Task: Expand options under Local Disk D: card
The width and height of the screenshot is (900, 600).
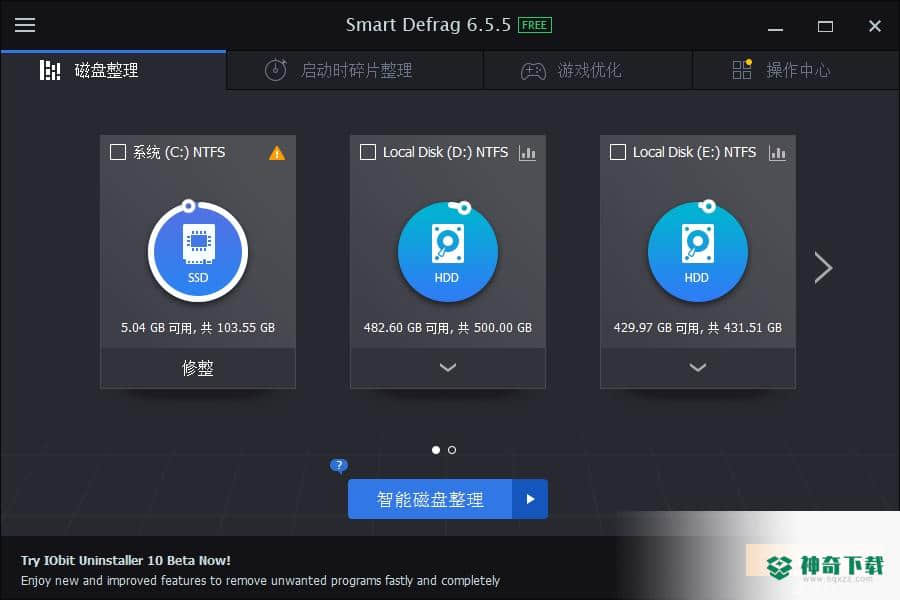Action: click(448, 367)
